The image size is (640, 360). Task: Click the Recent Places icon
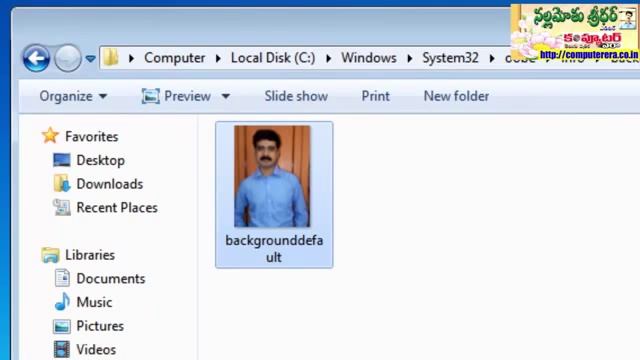coord(62,207)
